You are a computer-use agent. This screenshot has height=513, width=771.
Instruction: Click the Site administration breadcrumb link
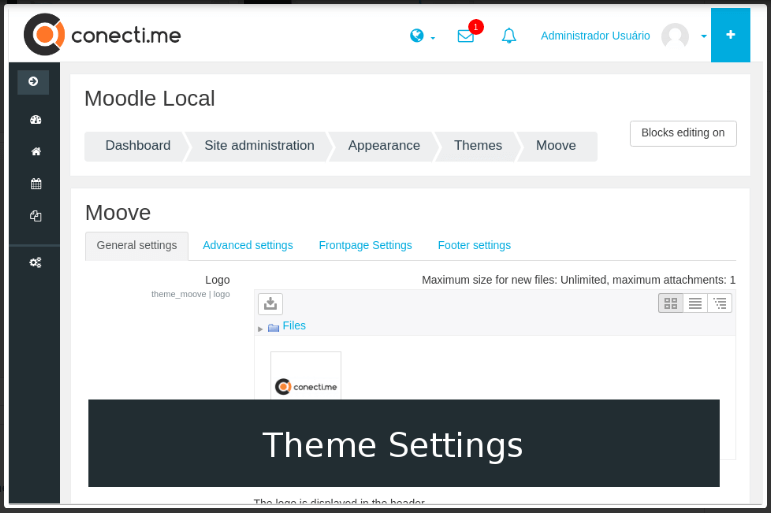pyautogui.click(x=259, y=146)
